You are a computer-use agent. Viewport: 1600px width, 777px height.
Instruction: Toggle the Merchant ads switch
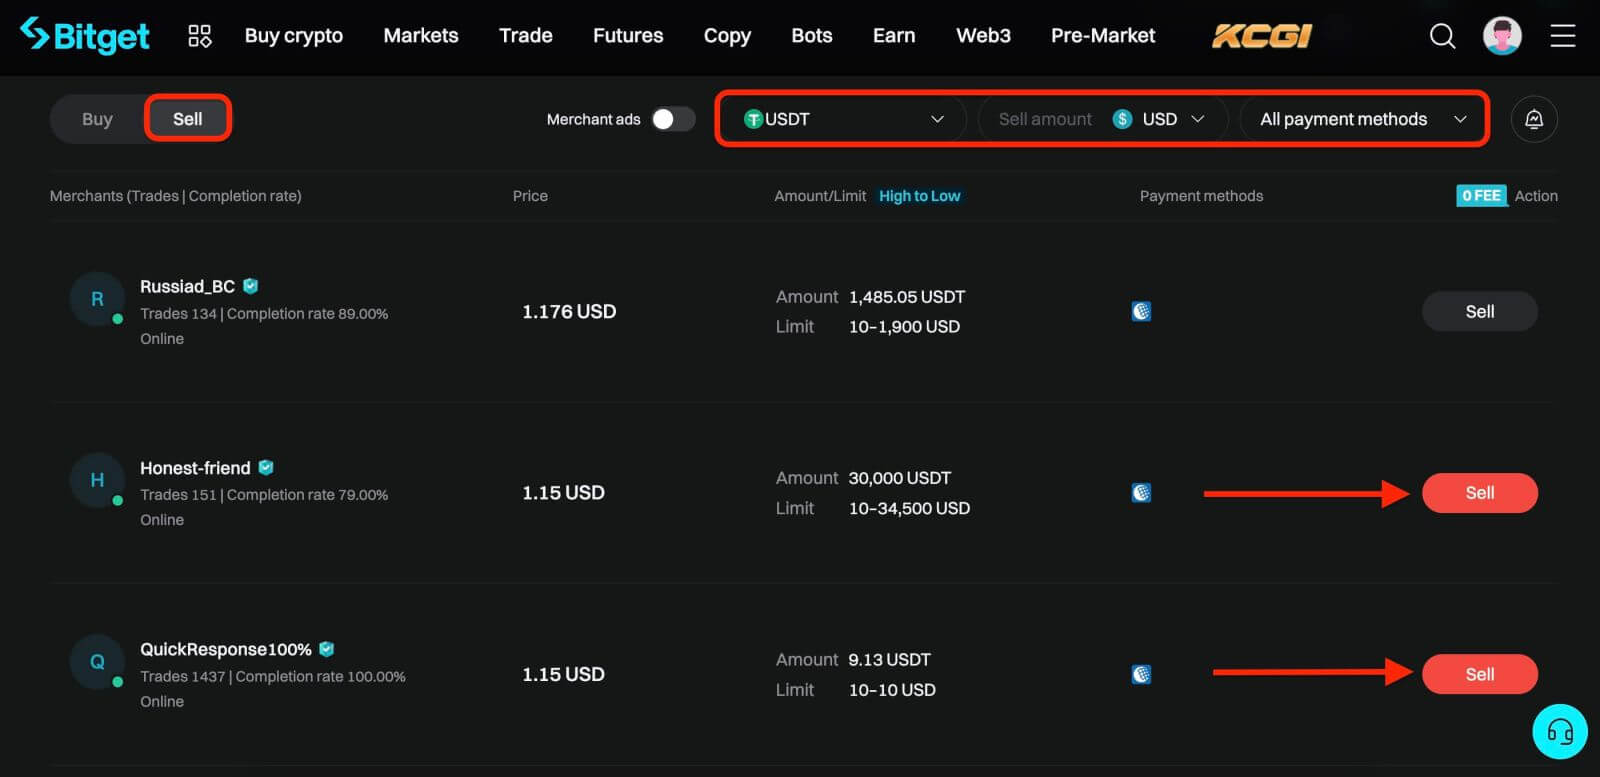[x=672, y=119]
